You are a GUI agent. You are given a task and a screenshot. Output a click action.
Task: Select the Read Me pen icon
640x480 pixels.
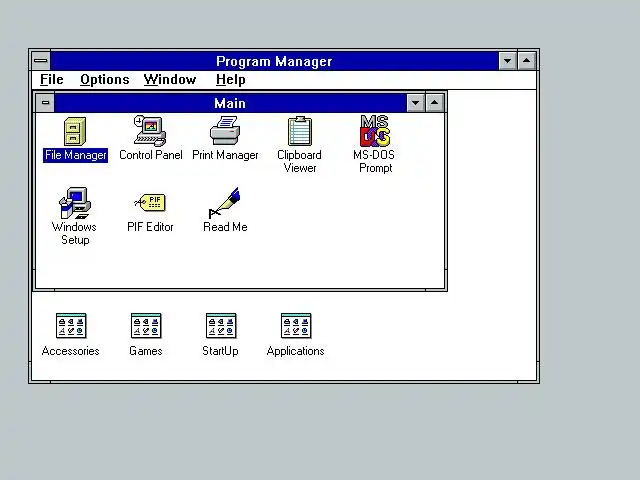[224, 203]
